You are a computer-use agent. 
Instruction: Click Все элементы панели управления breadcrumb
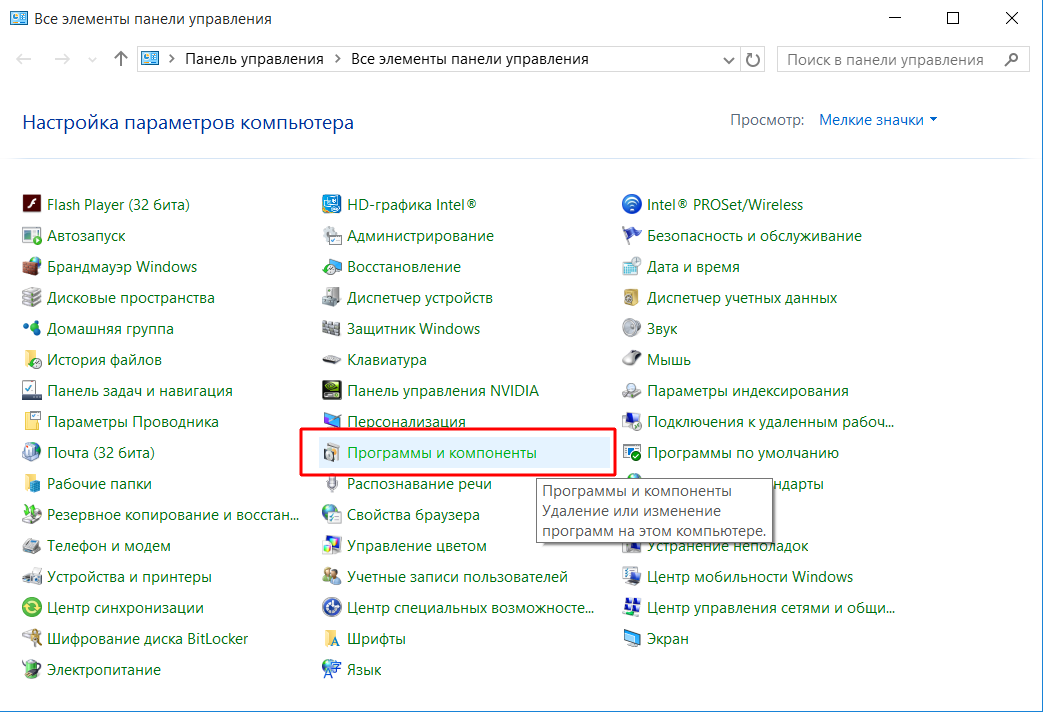point(469,59)
